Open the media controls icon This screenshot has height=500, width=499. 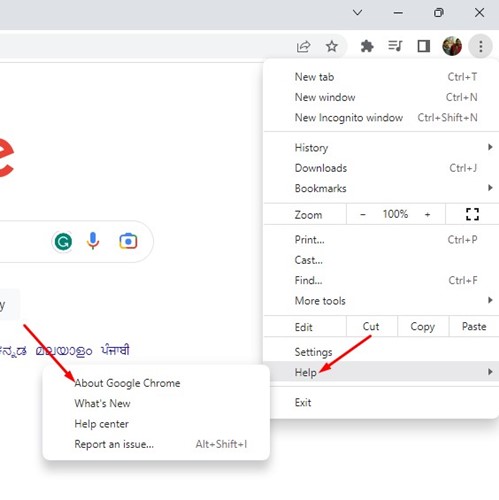pyautogui.click(x=395, y=46)
